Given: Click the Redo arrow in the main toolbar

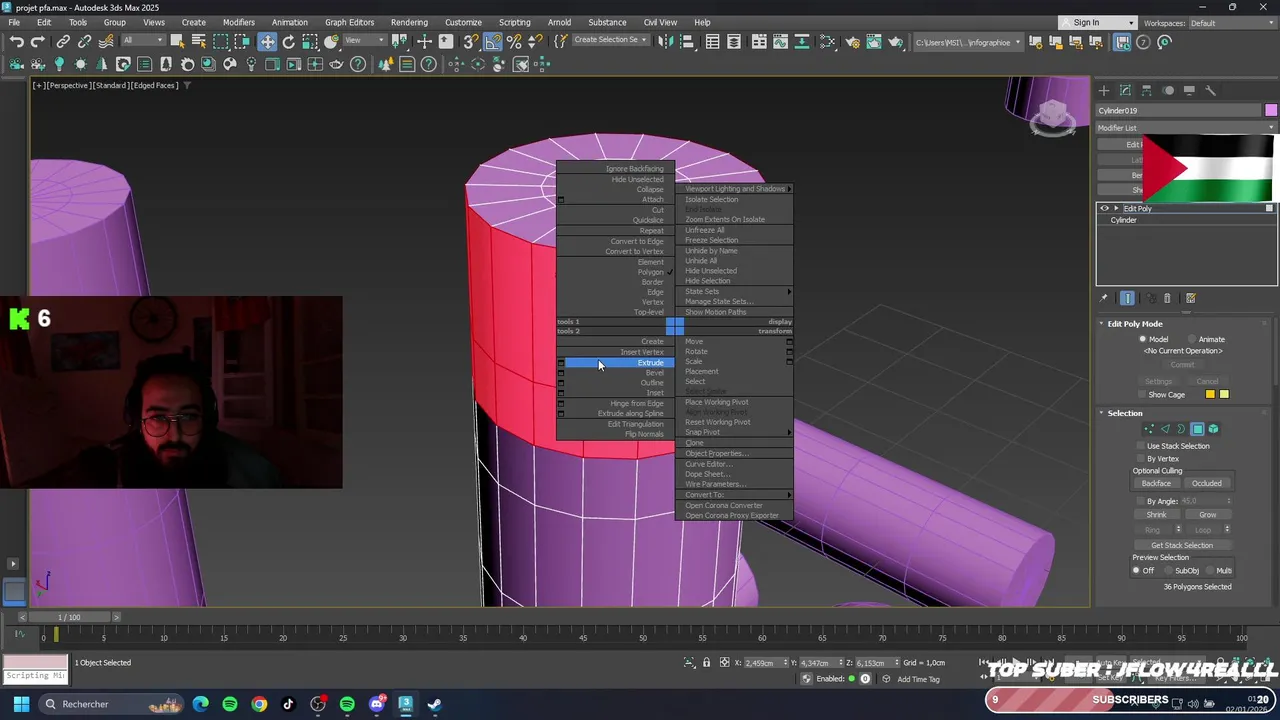Looking at the screenshot, I should pyautogui.click(x=38, y=42).
